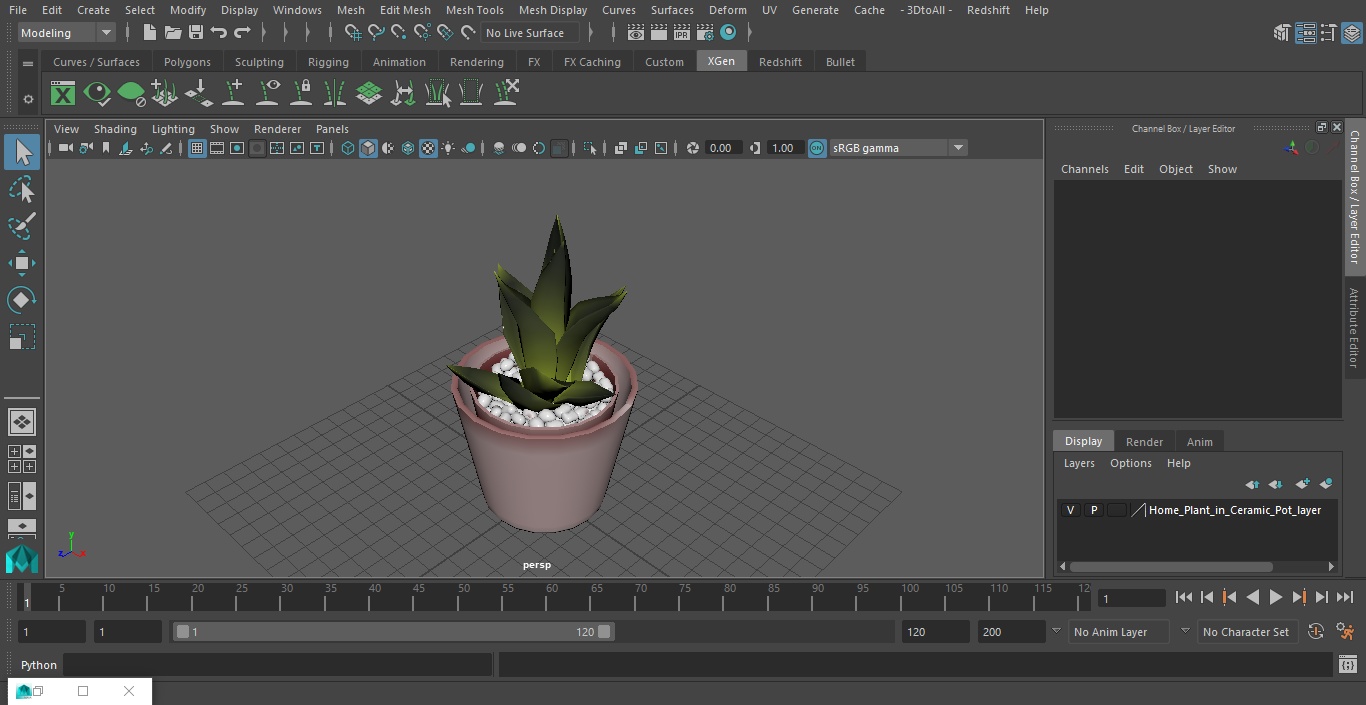Screen dimensions: 1366x705
Task: Open the viewport Shading menu
Action: coord(115,129)
